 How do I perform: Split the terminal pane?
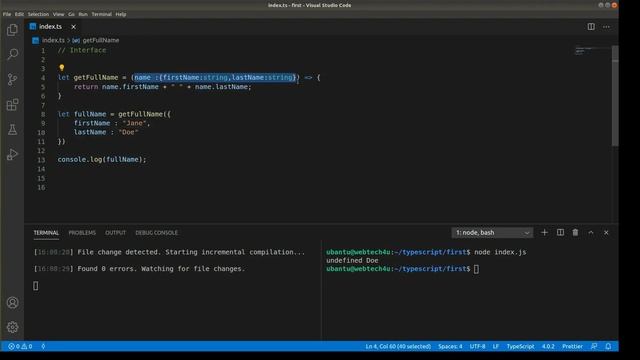pos(560,232)
